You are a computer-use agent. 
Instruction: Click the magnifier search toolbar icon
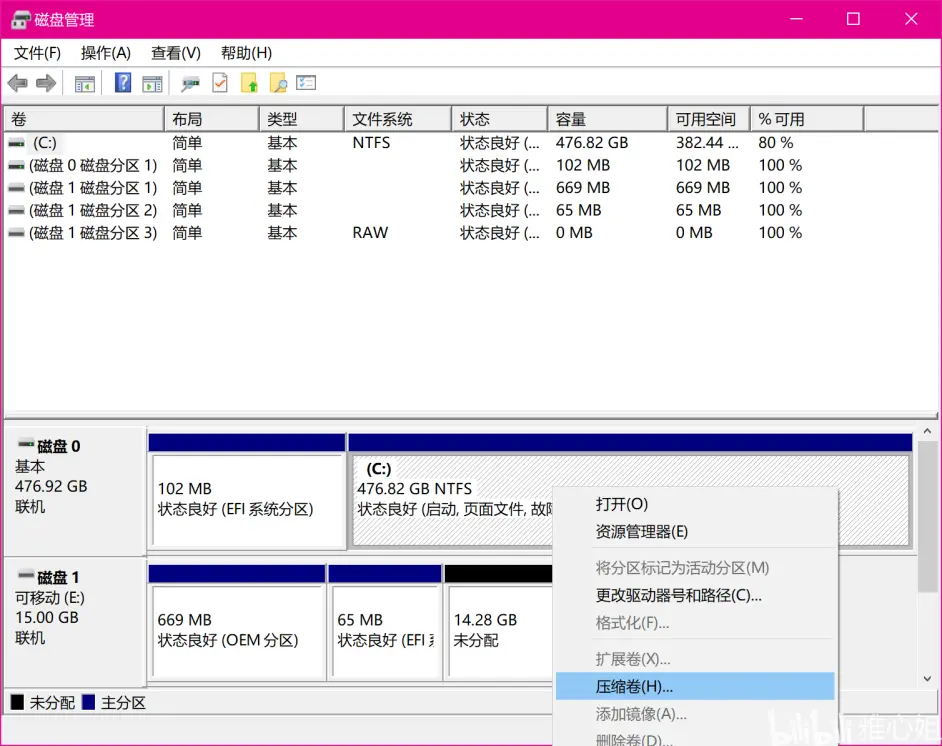point(278,83)
